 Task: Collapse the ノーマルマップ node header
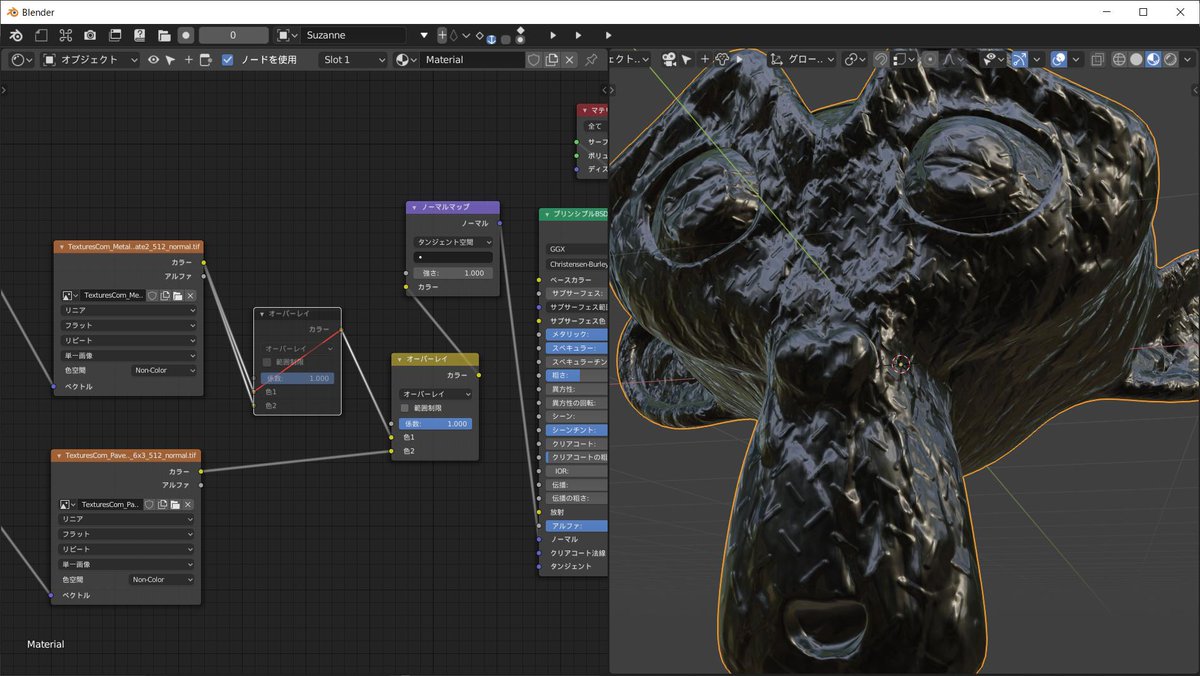(414, 208)
